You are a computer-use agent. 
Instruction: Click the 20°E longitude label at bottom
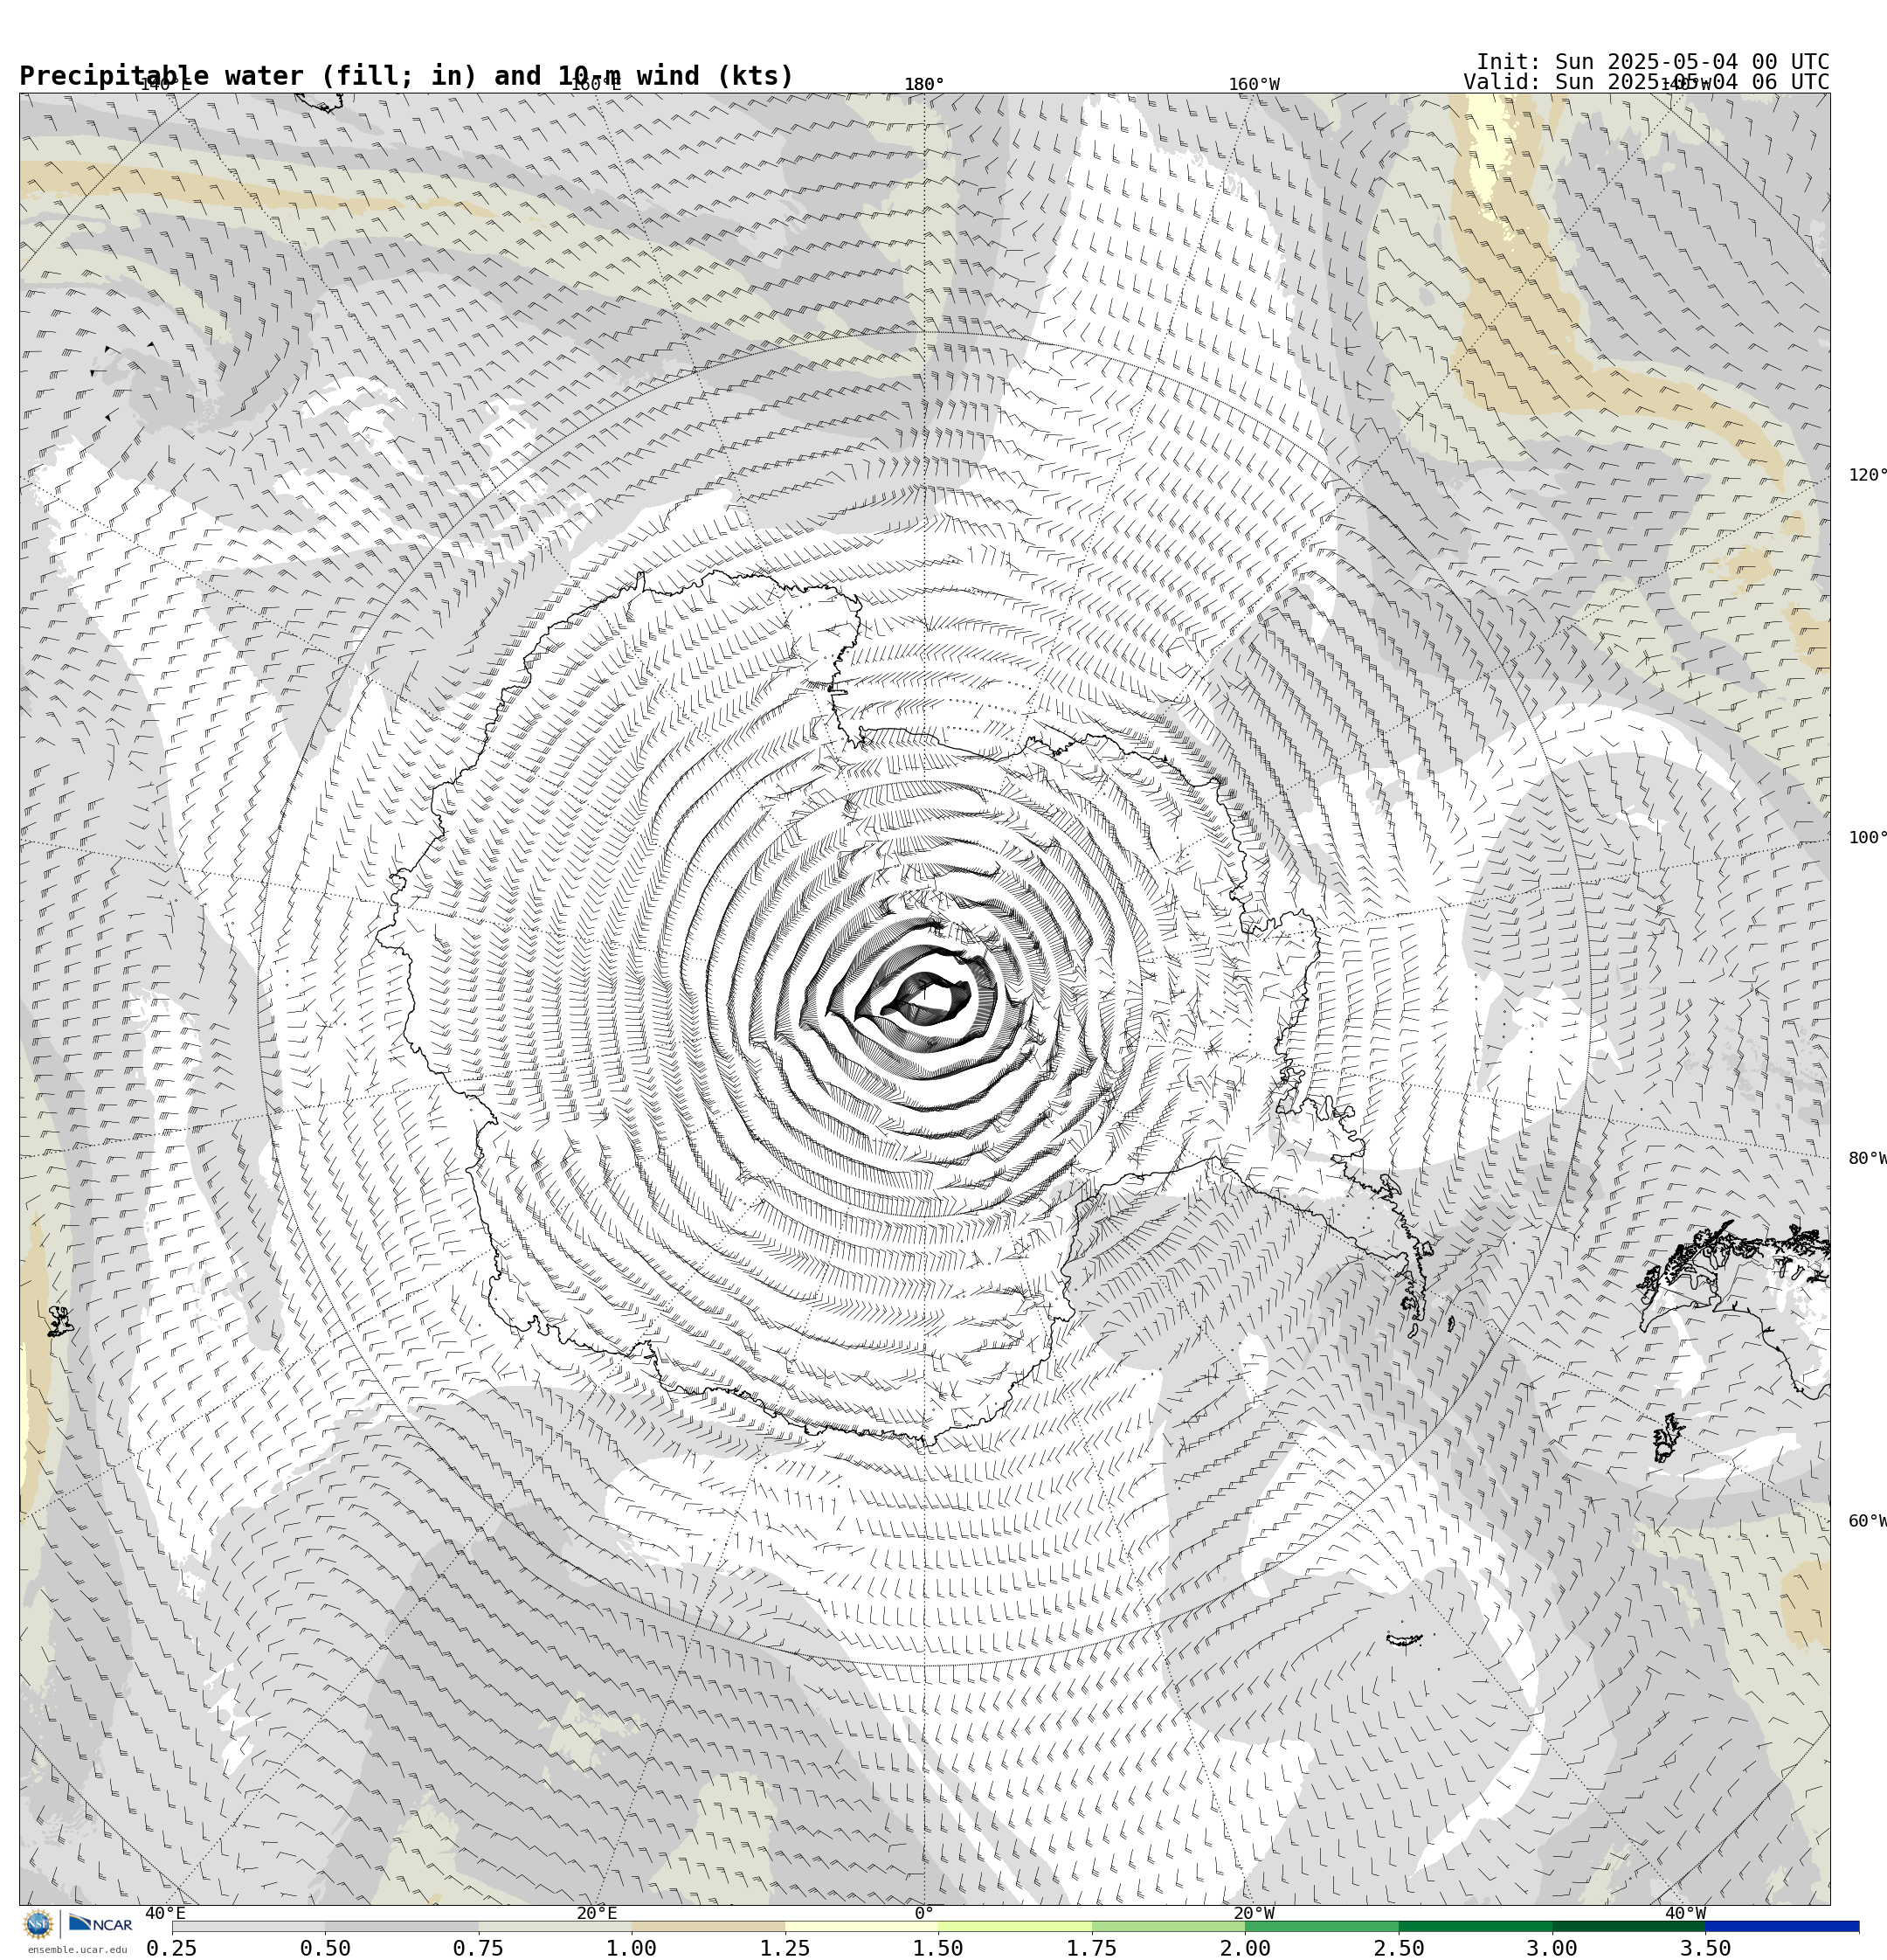pyautogui.click(x=597, y=1914)
